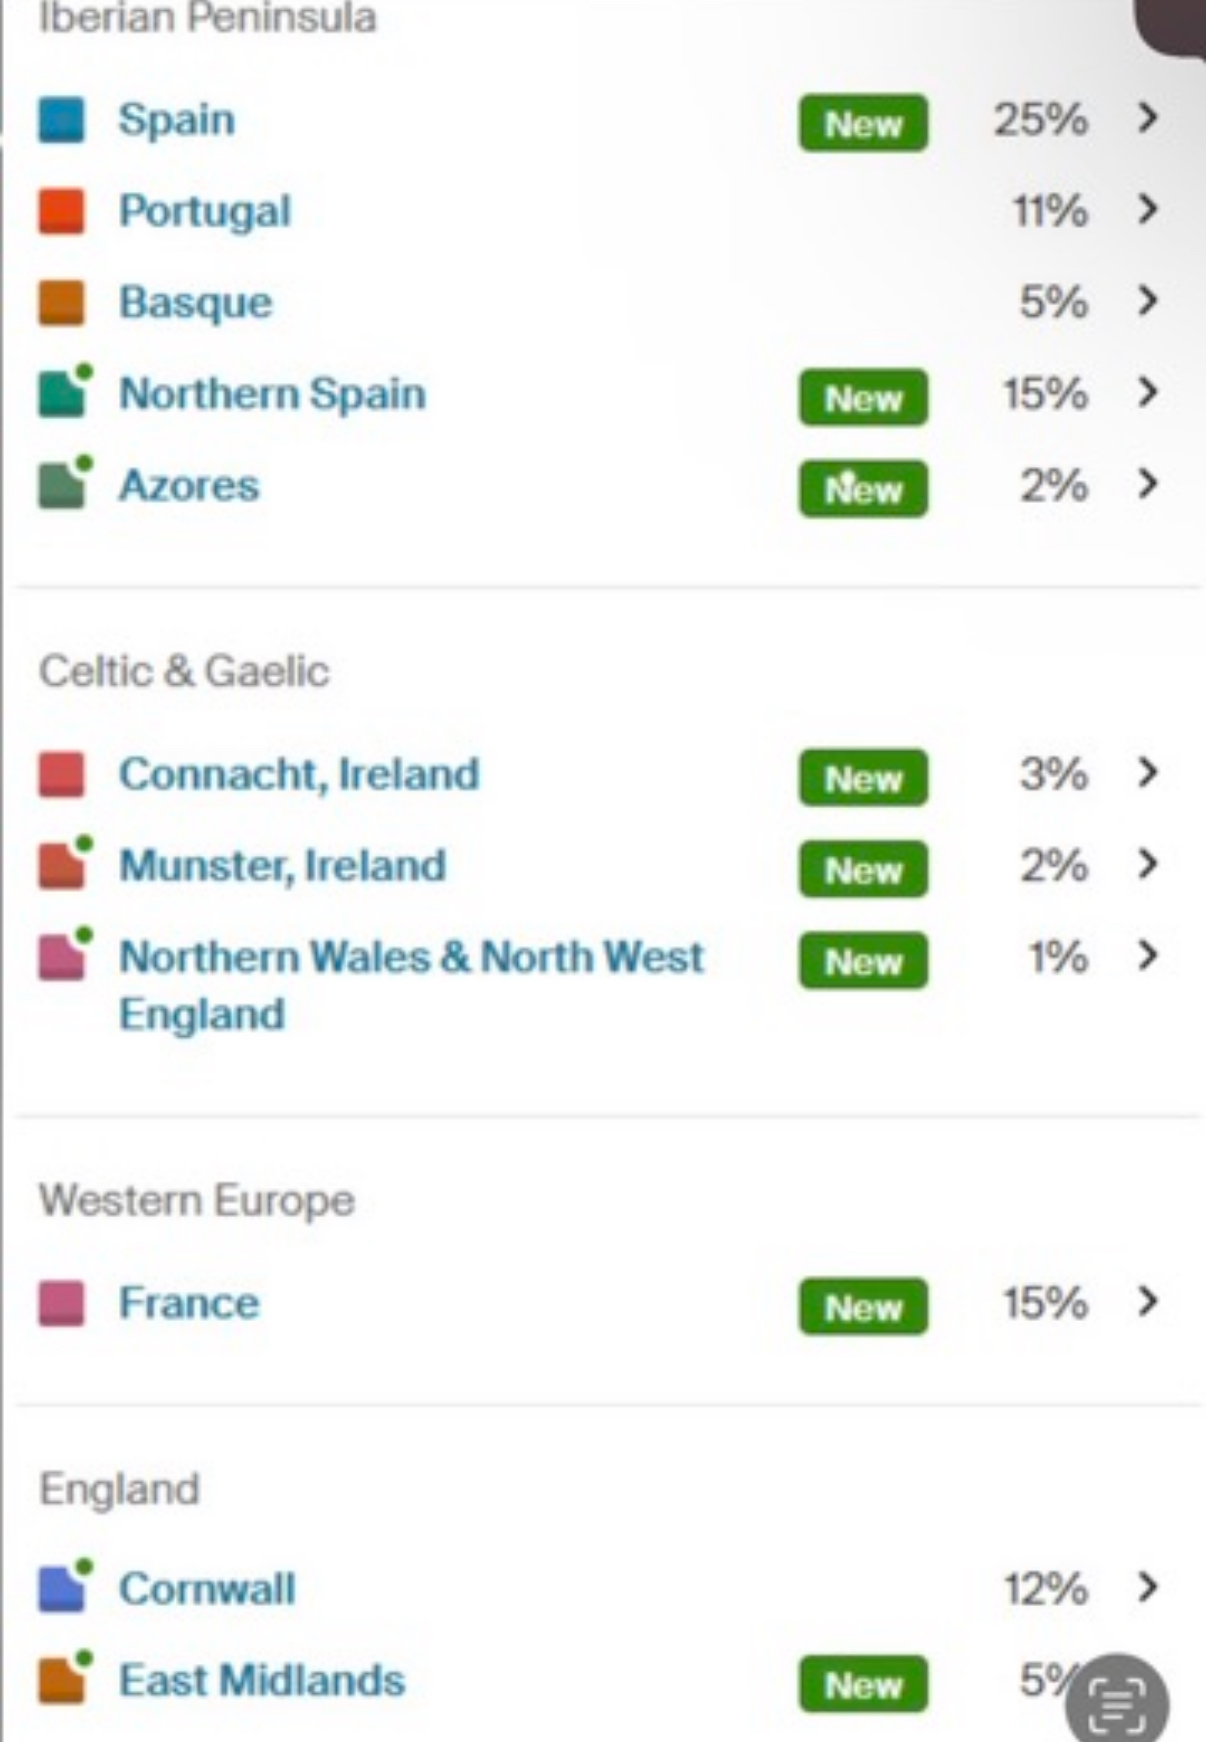
Task: Click the Cornwall region icon
Action: click(x=62, y=1588)
